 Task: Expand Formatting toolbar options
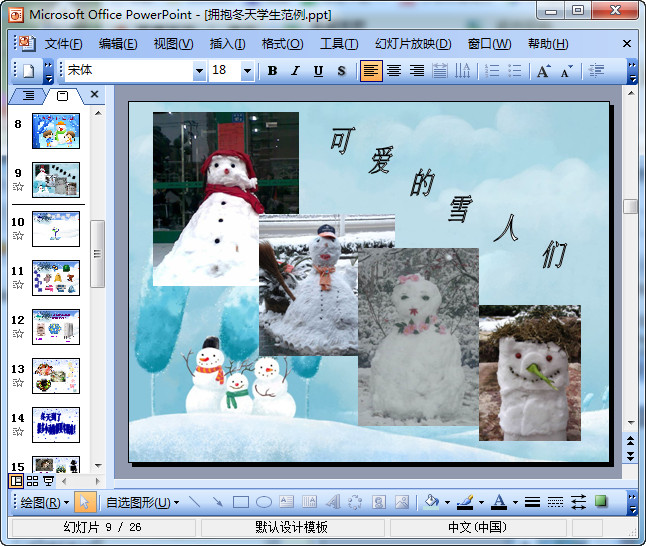tap(632, 71)
